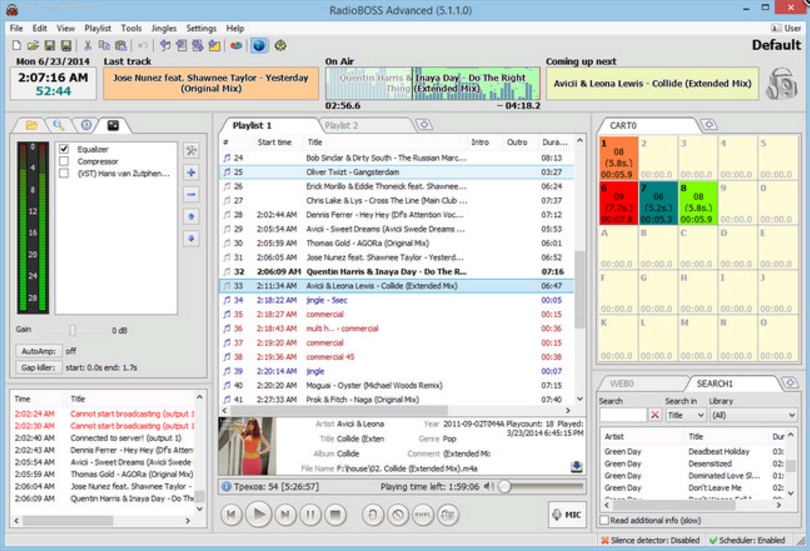This screenshot has height=551, width=810.
Task: Add a new cart tab beside CART0
Action: [x=709, y=124]
